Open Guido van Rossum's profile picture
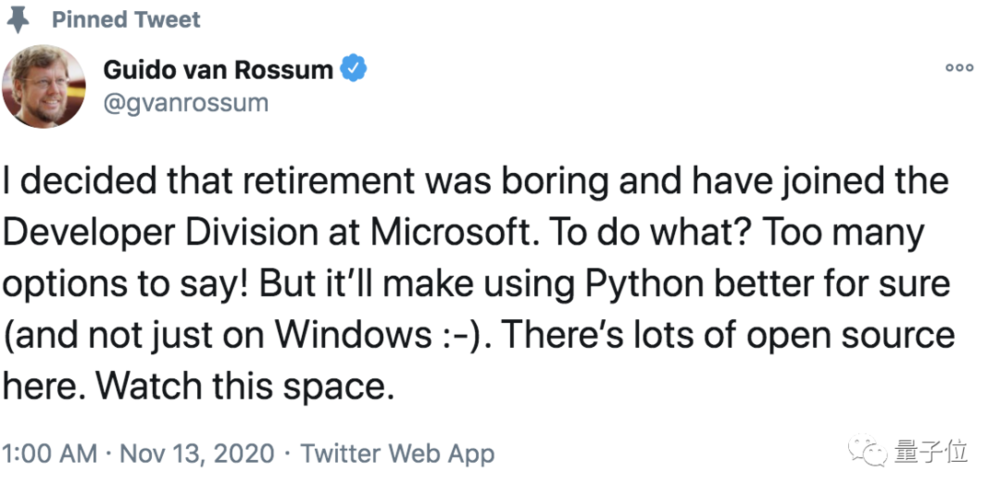Image resolution: width=1000 pixels, height=495 pixels. 43,85
